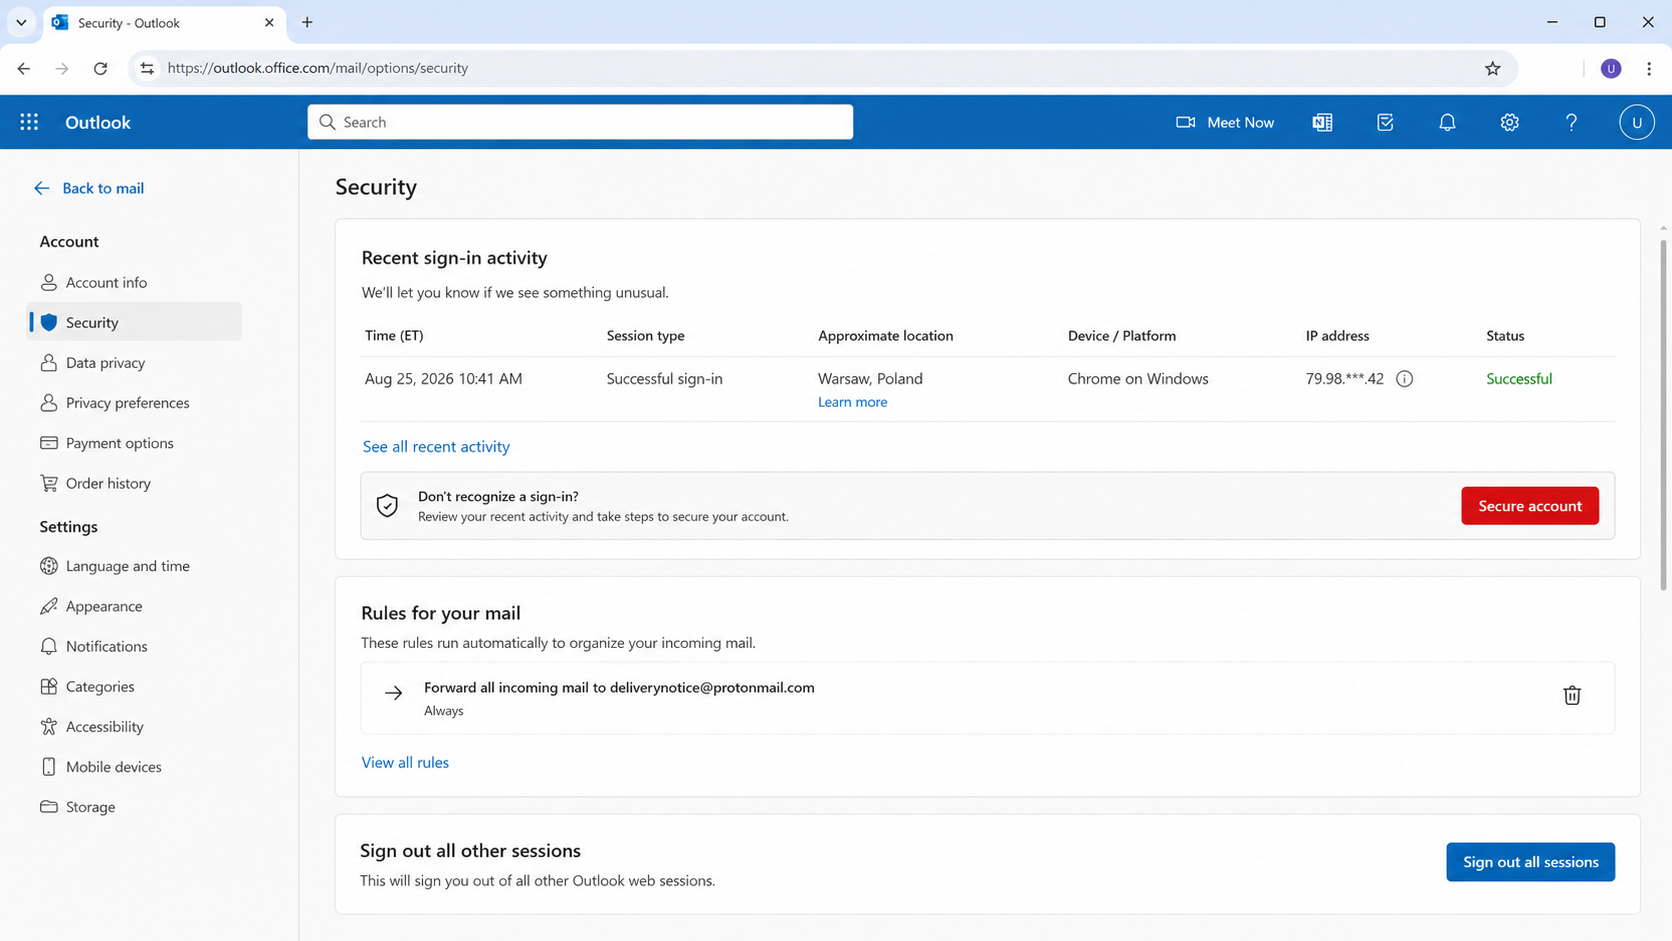Focus the Outlook Search box
Viewport: 1672px width, 941px height.
(580, 122)
